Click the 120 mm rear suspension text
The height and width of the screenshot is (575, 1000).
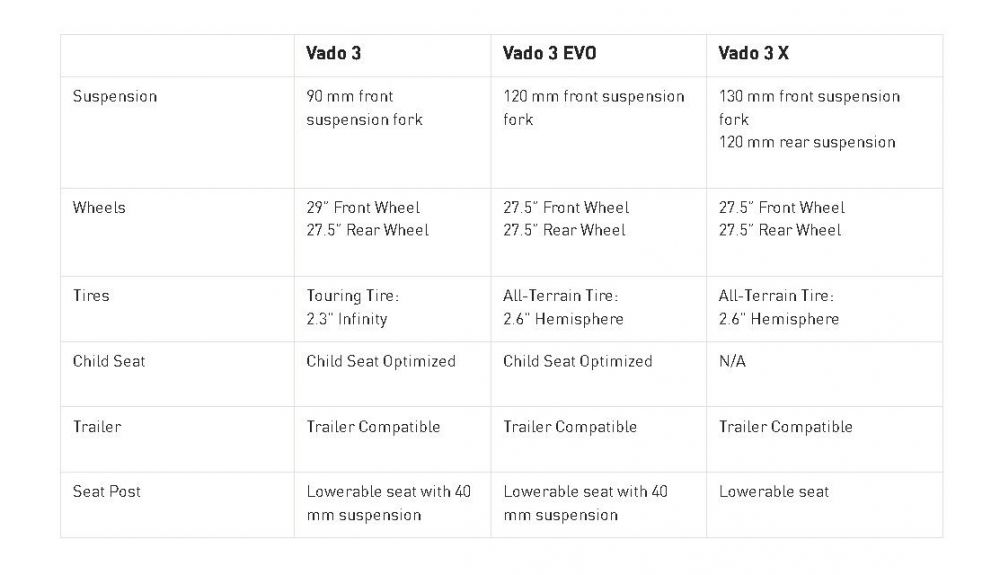pyautogui.click(x=807, y=142)
